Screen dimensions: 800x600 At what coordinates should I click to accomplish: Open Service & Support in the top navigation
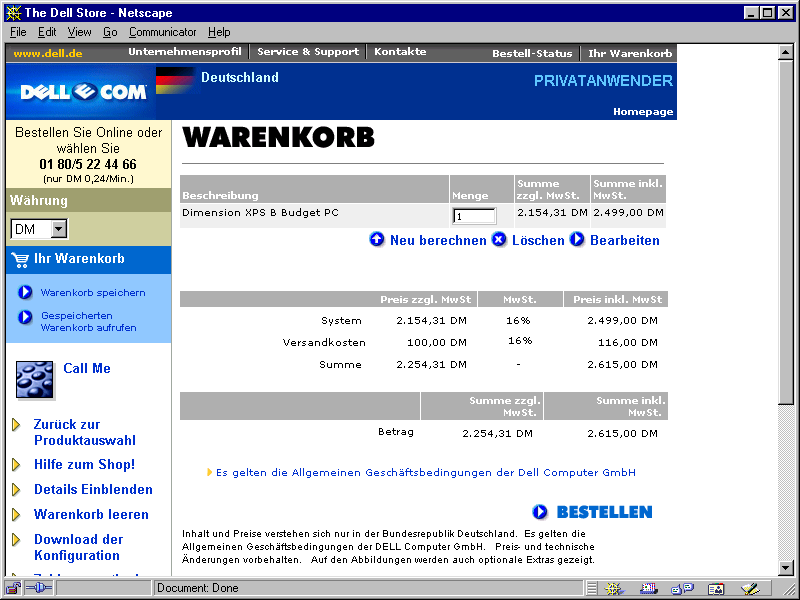[x=308, y=52]
